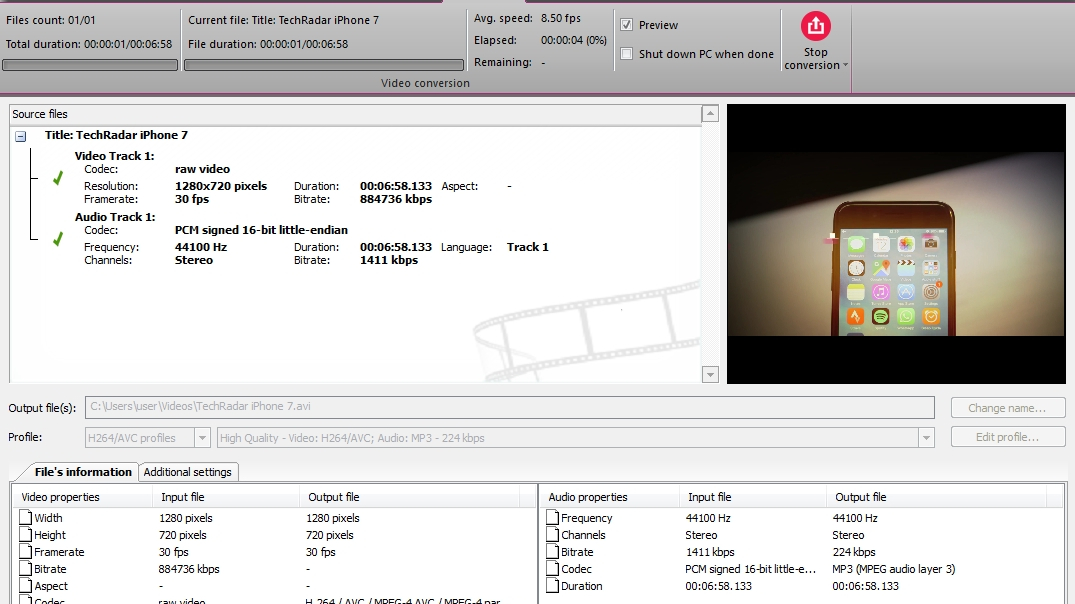Image resolution: width=1075 pixels, height=604 pixels.
Task: Click the Height property icon
Action: [25, 535]
